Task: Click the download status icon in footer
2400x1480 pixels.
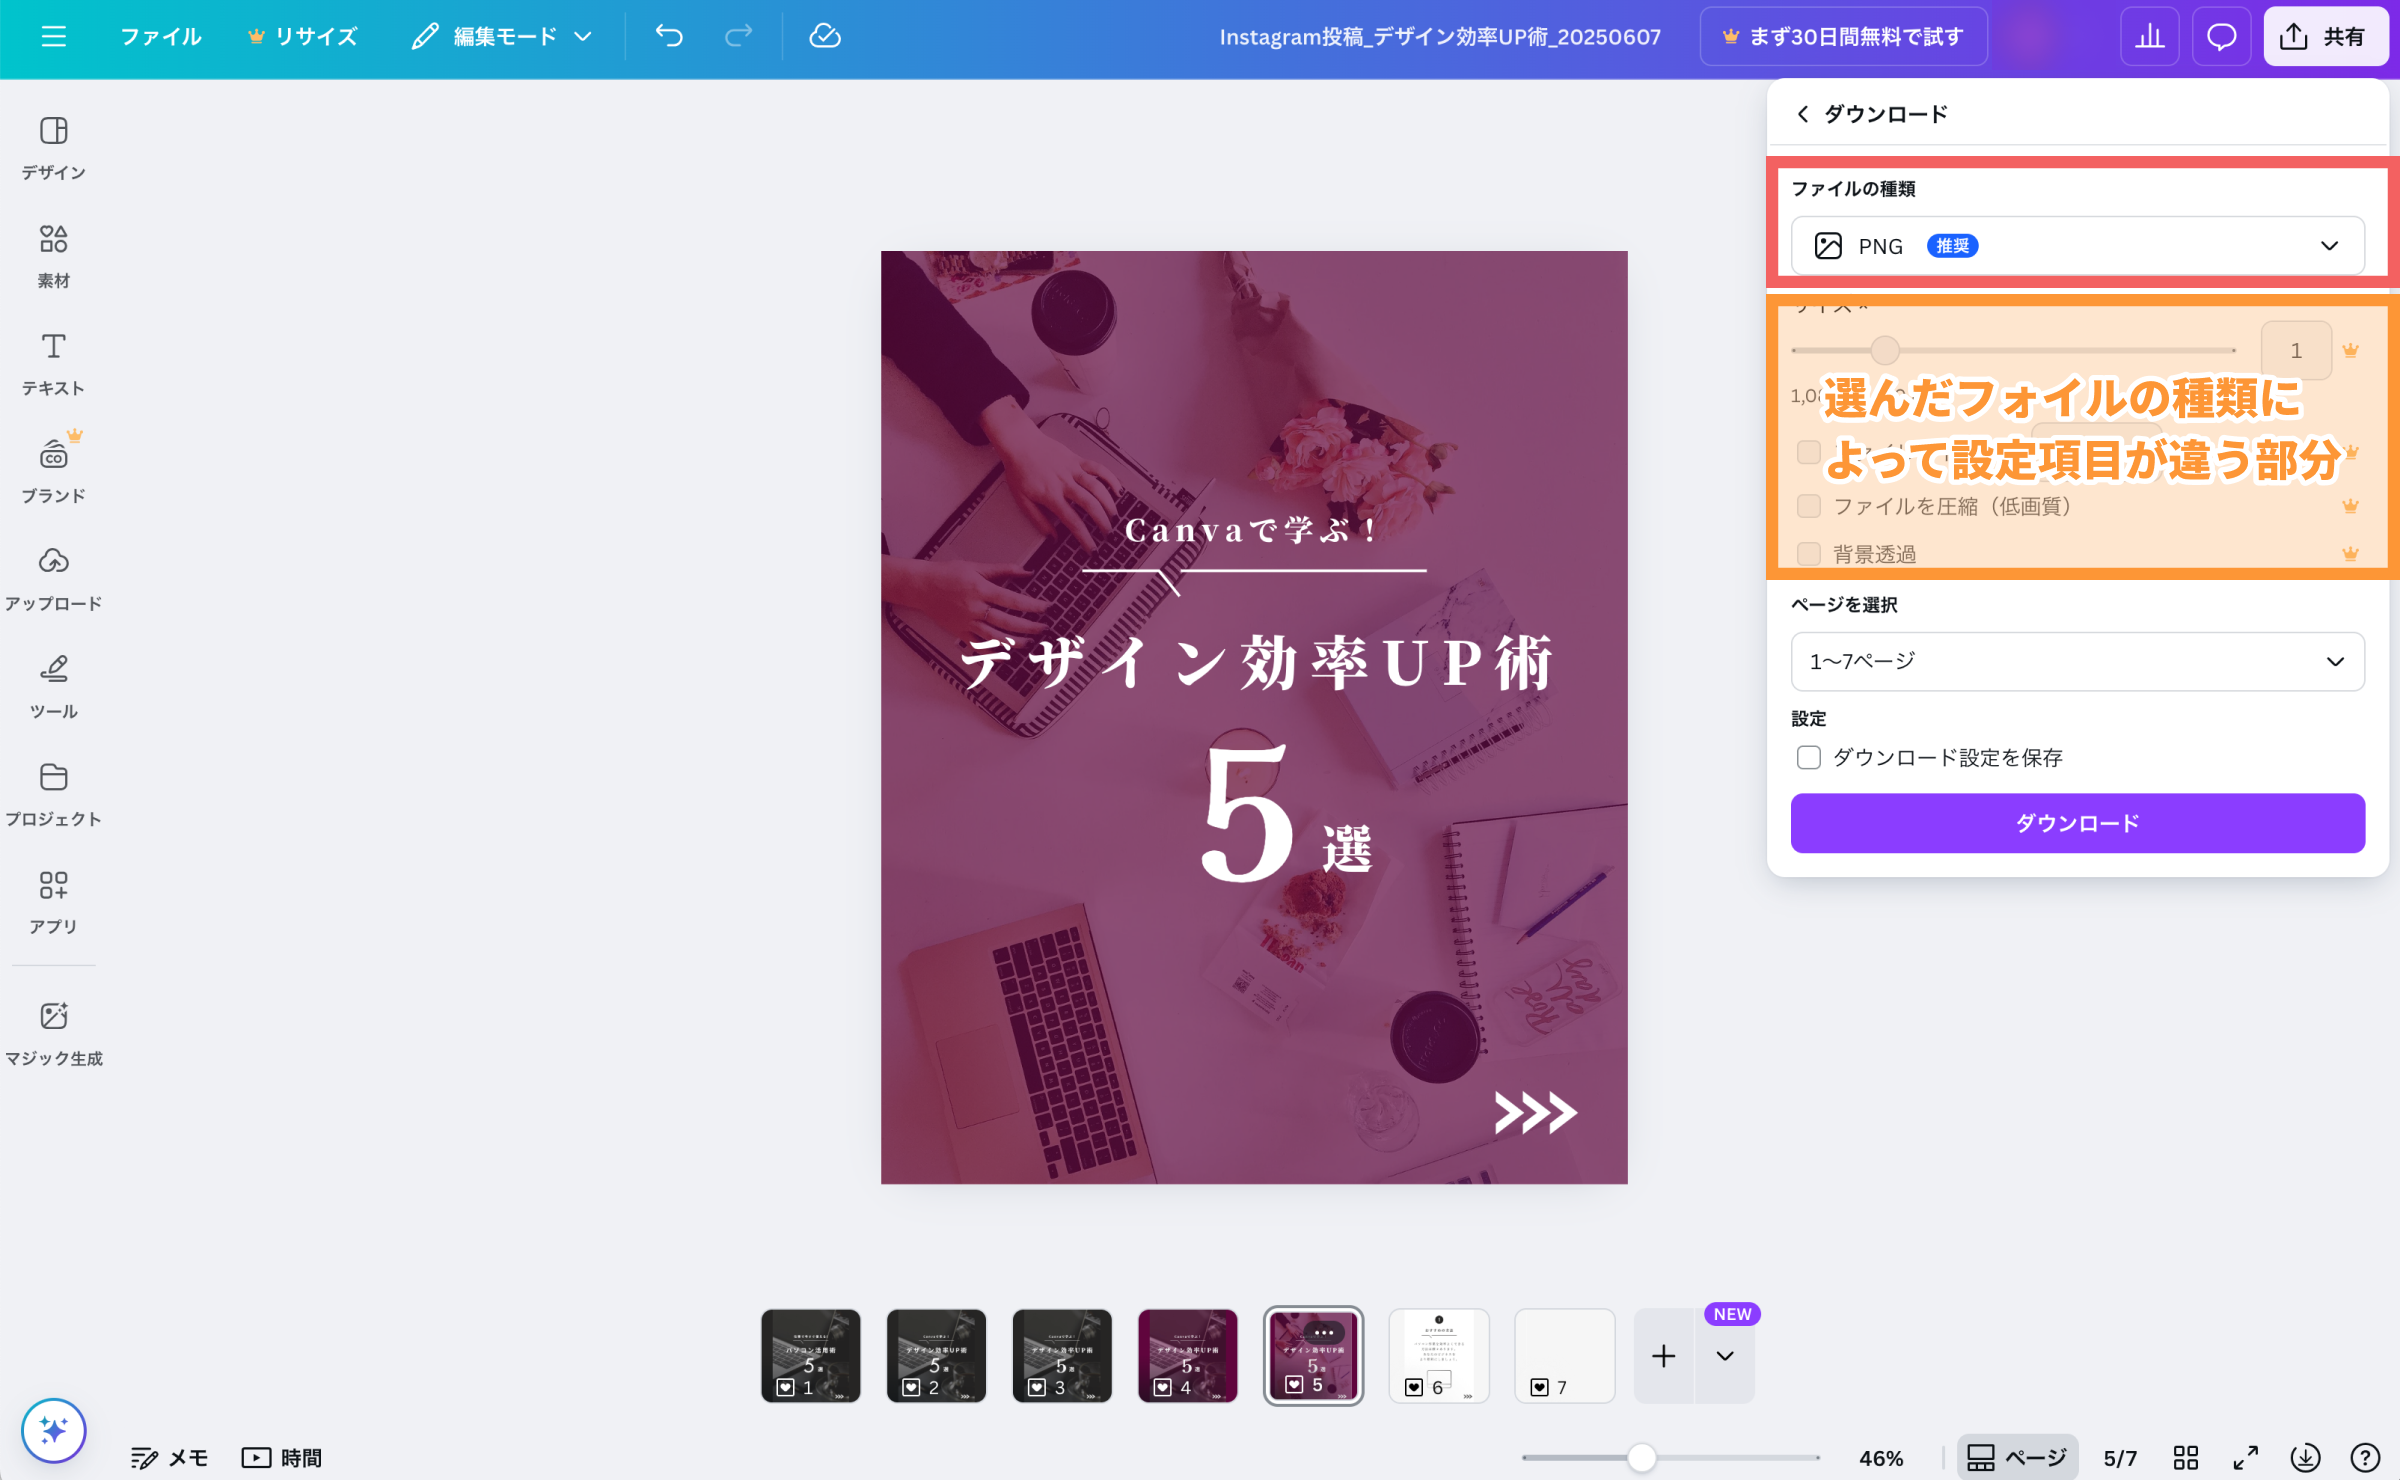Action: [x=2306, y=1458]
